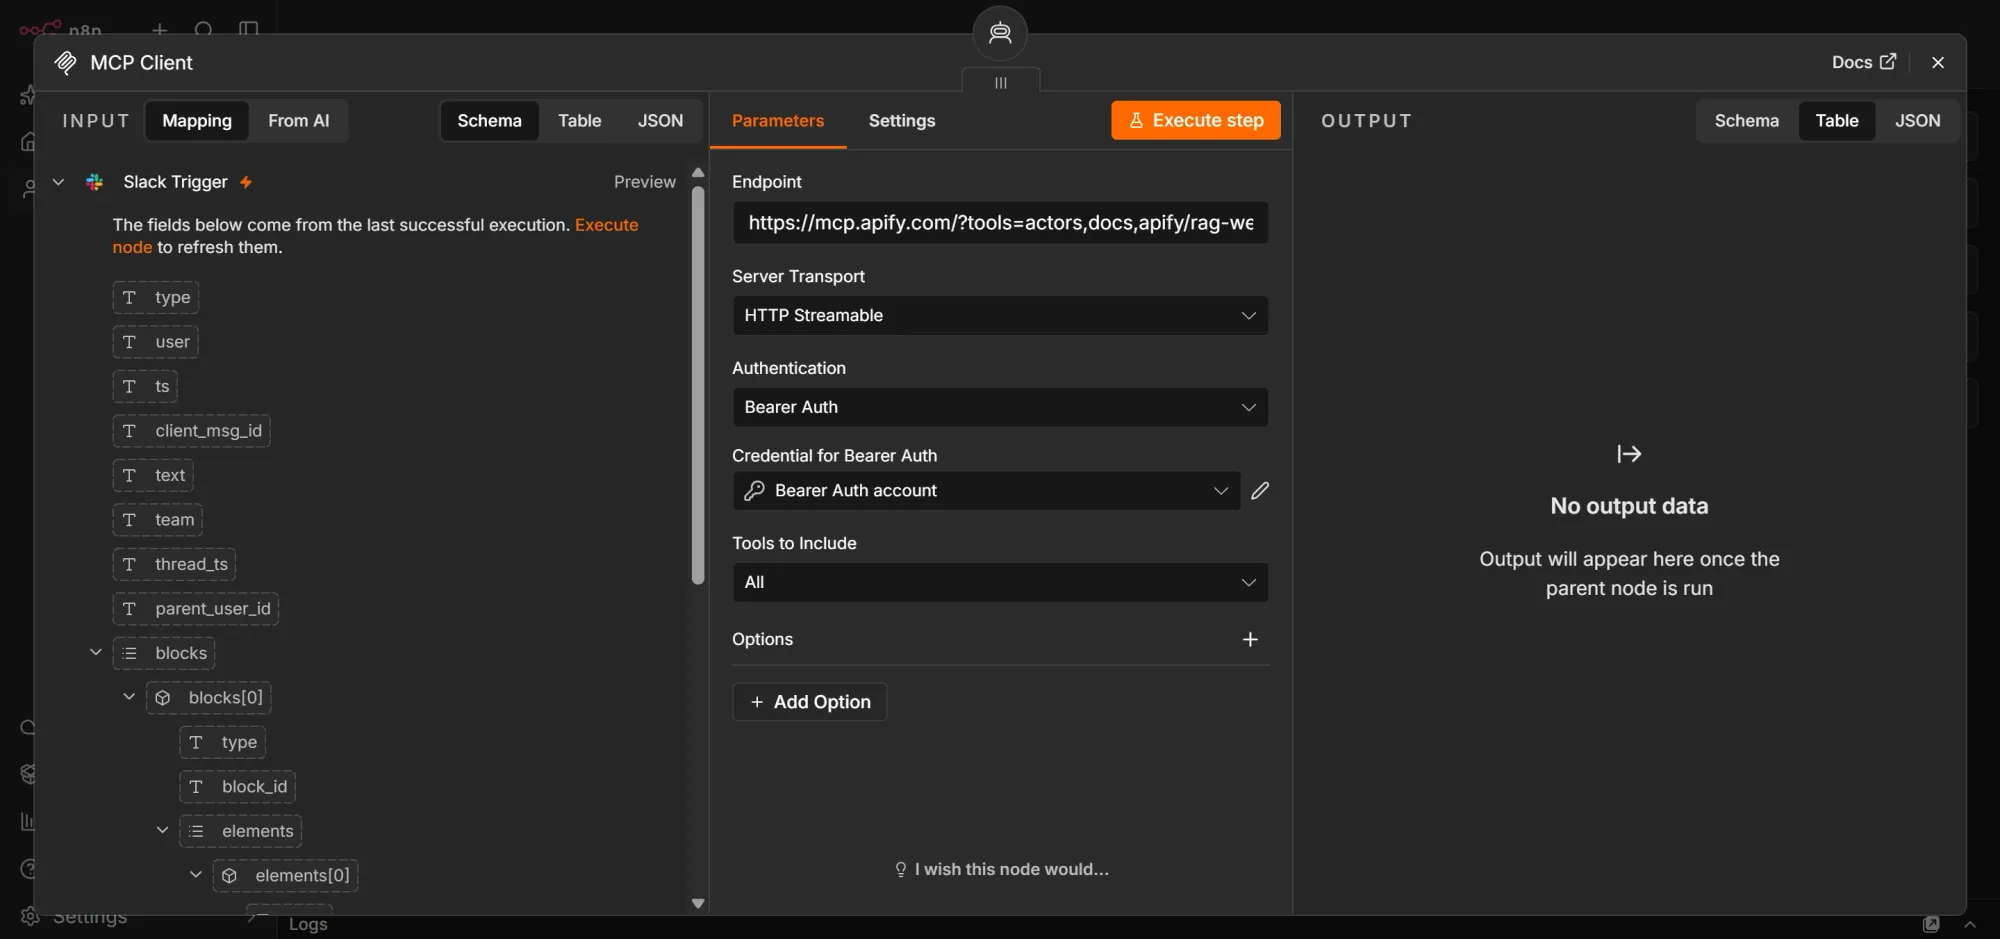The height and width of the screenshot is (939, 2000).
Task: Click the Slack Trigger lightning bolt icon
Action: (246, 182)
